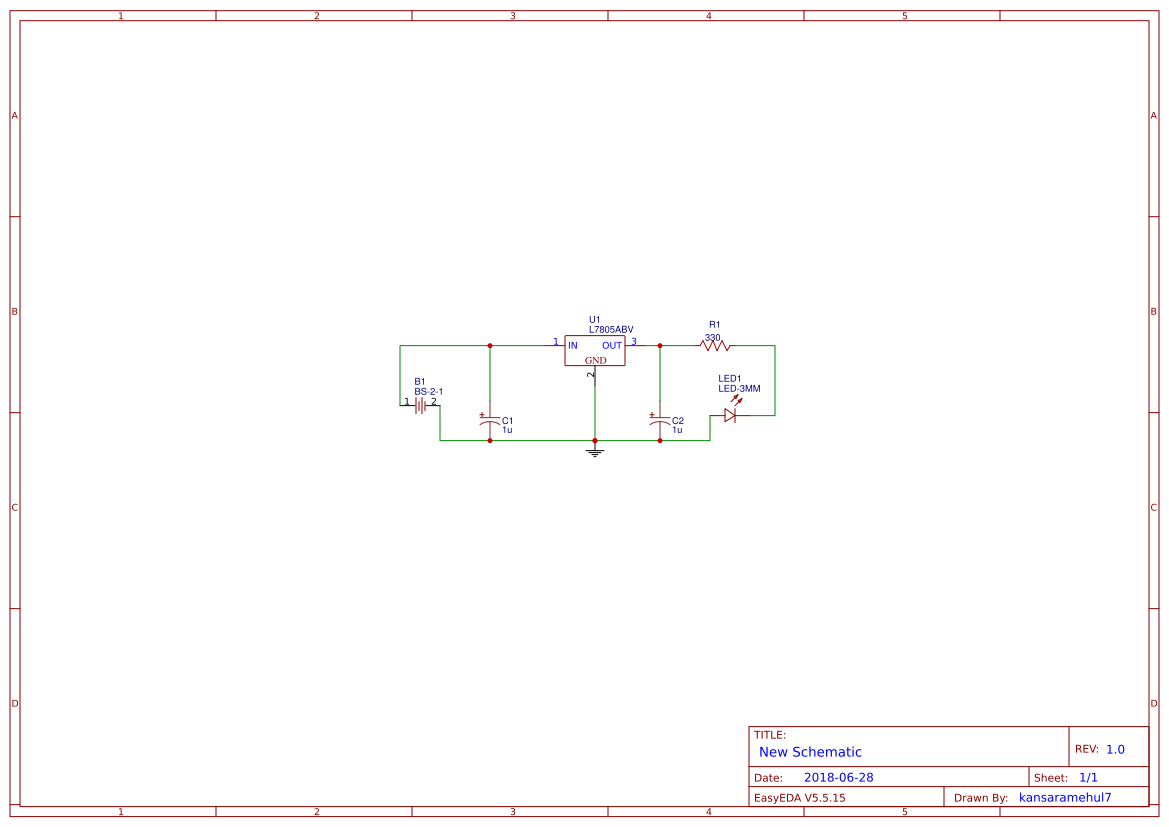This screenshot has width=1169, height=827.
Task: Select the C2 capacitor symbol
Action: click(x=660, y=421)
